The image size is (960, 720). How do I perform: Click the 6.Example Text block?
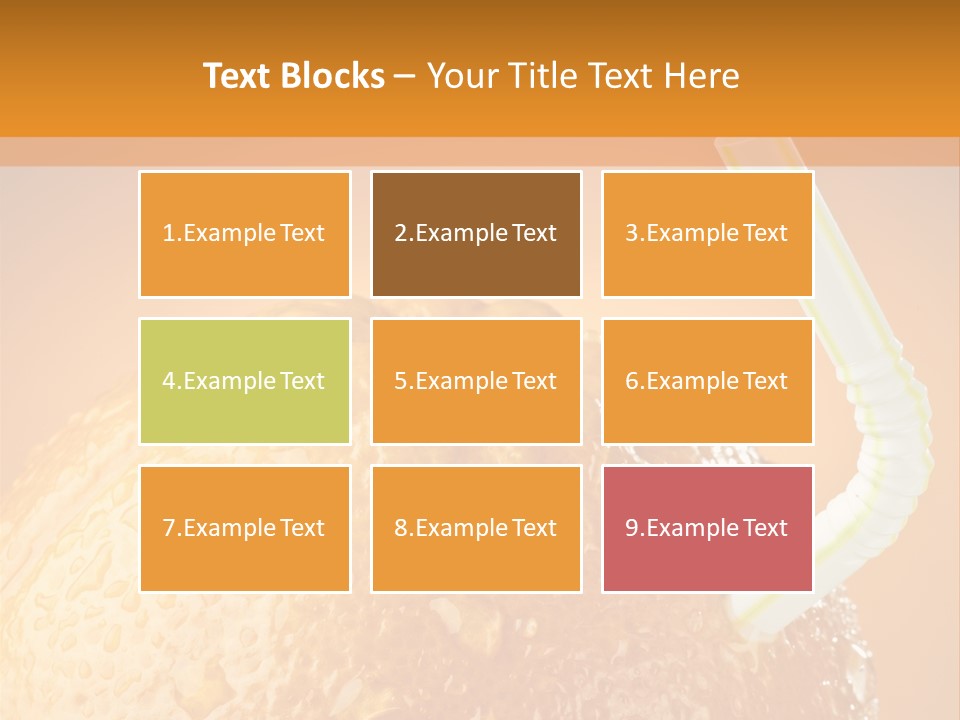click(707, 381)
